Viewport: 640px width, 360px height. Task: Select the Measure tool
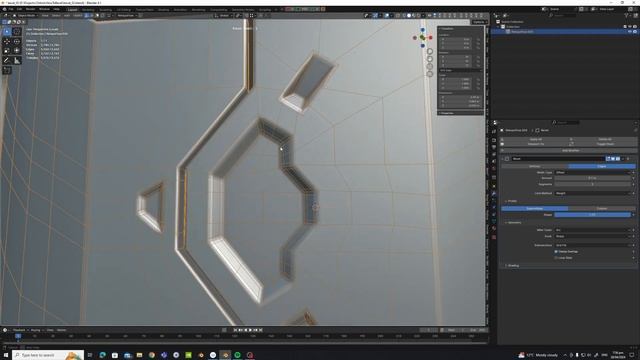pos(17,60)
